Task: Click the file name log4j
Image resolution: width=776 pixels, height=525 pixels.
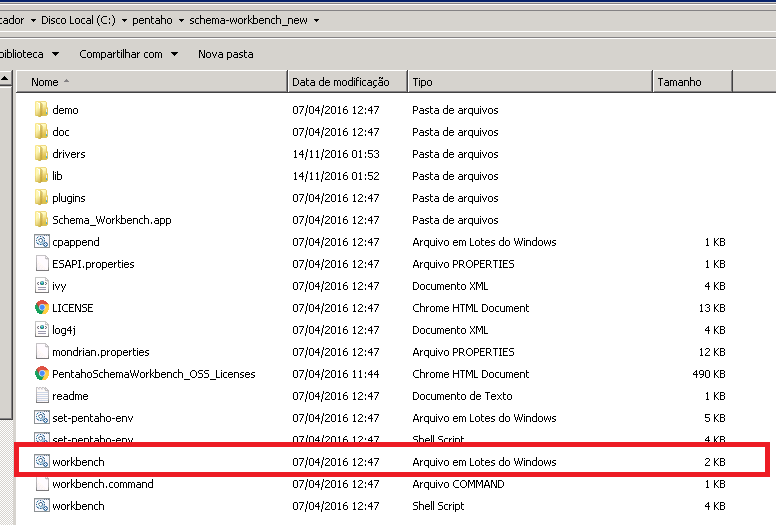Action: click(x=63, y=330)
